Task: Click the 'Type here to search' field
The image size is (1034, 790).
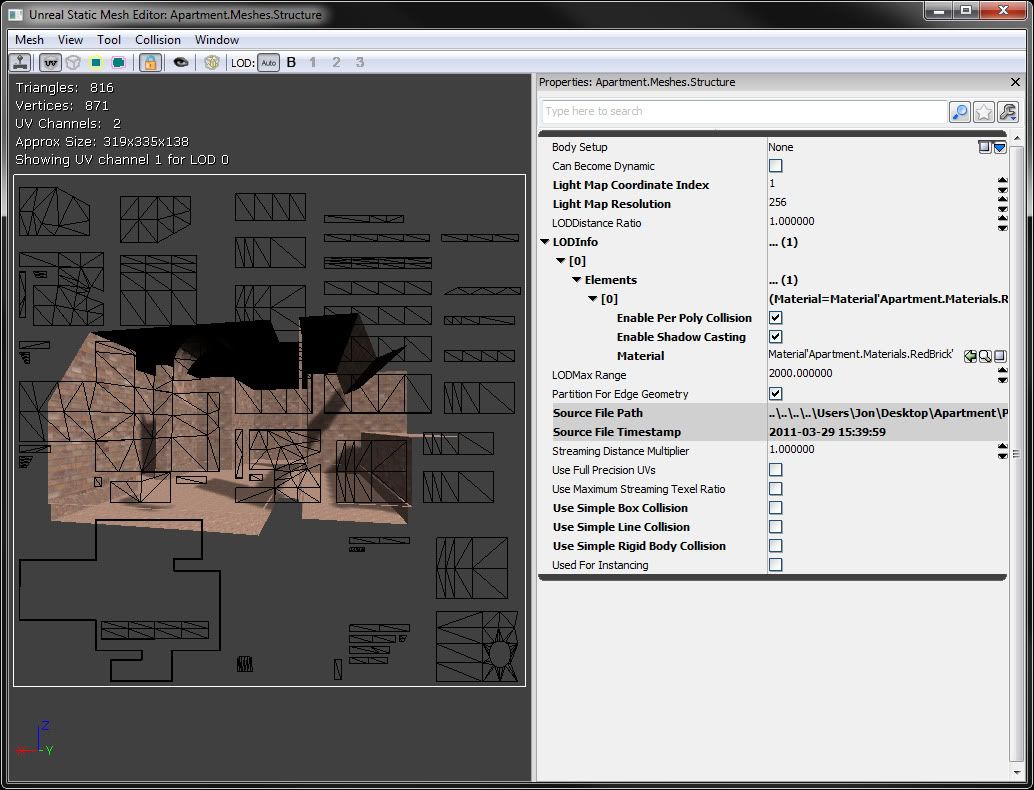Action: pyautogui.click(x=745, y=111)
